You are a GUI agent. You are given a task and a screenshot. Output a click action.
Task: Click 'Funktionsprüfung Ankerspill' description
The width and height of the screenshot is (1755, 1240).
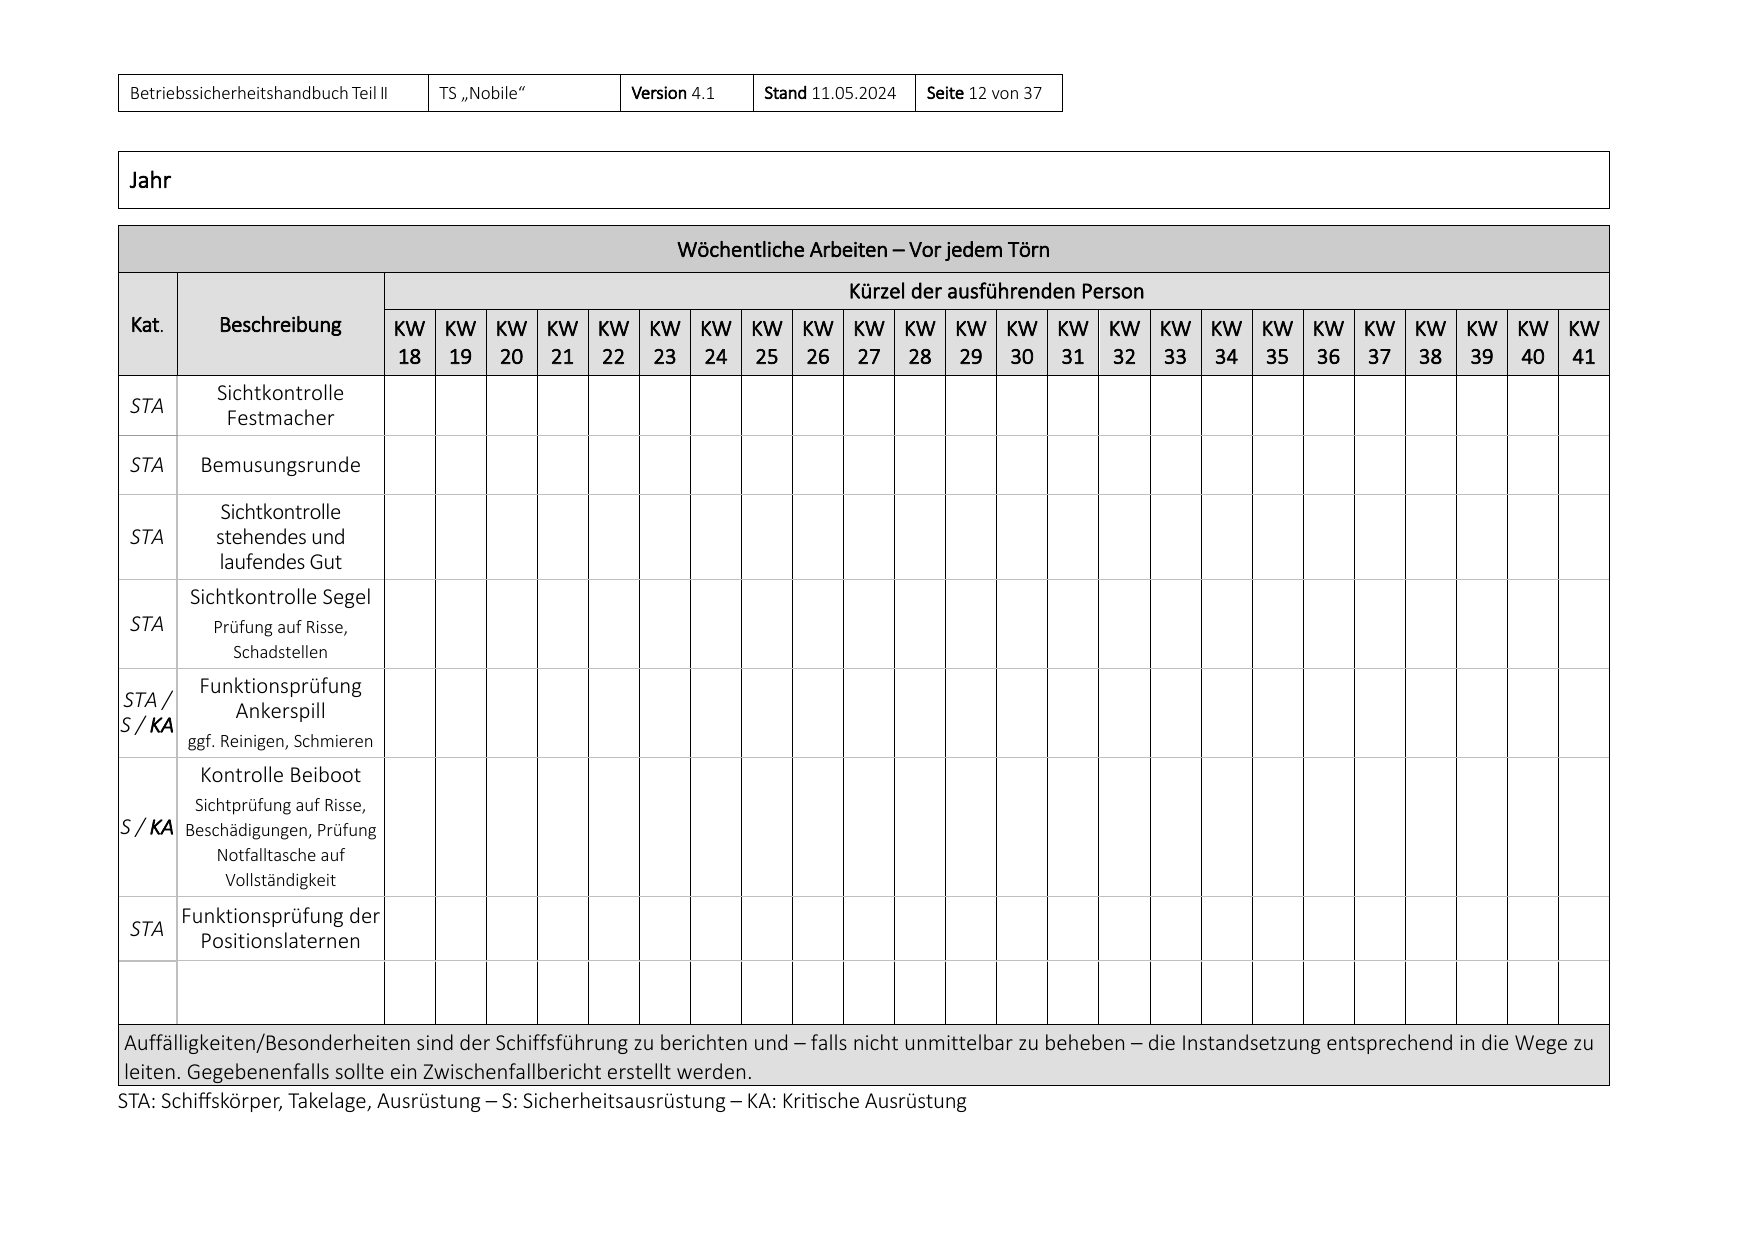coord(280,698)
